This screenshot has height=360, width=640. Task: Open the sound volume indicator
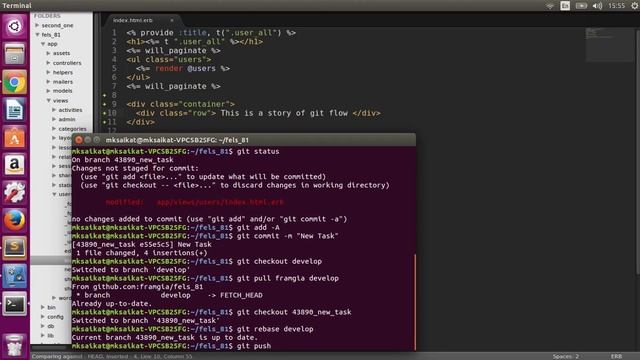coord(597,6)
